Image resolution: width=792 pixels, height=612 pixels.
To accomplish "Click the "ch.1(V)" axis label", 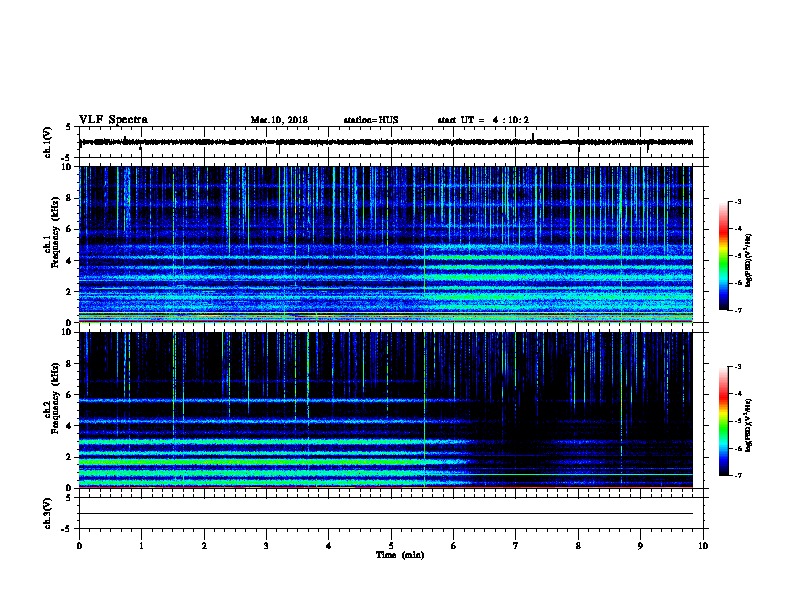I will tap(48, 142).
